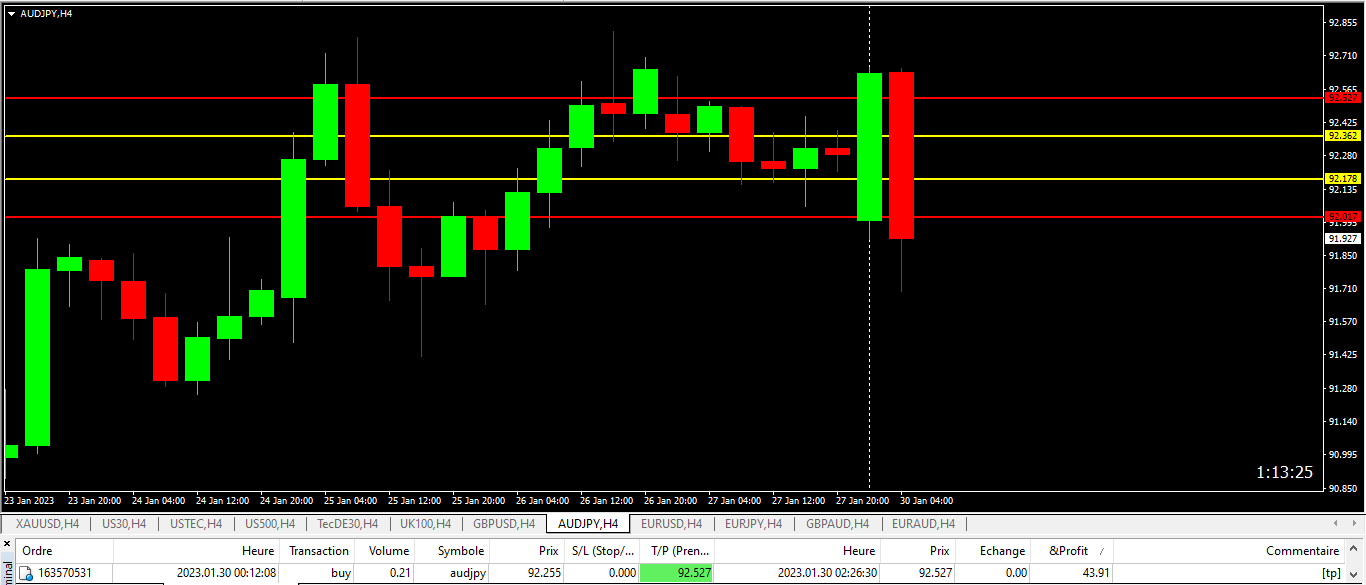
Task: Sort by Transaction column header
Action: pos(318,551)
